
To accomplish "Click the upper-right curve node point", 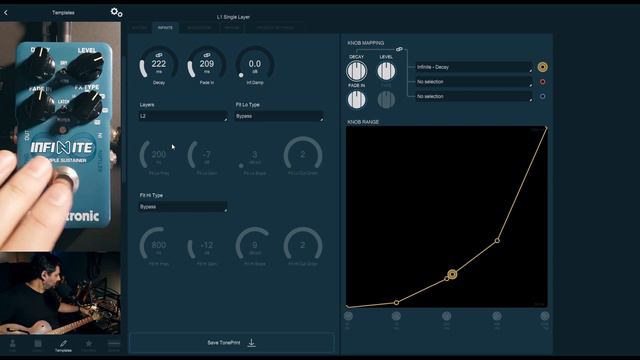I will point(497,241).
